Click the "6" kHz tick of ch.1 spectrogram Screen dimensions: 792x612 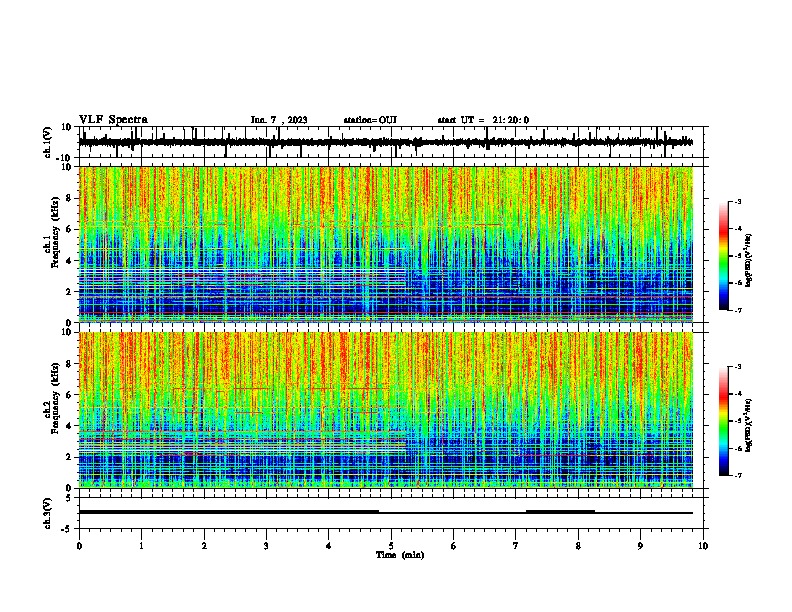69,230
